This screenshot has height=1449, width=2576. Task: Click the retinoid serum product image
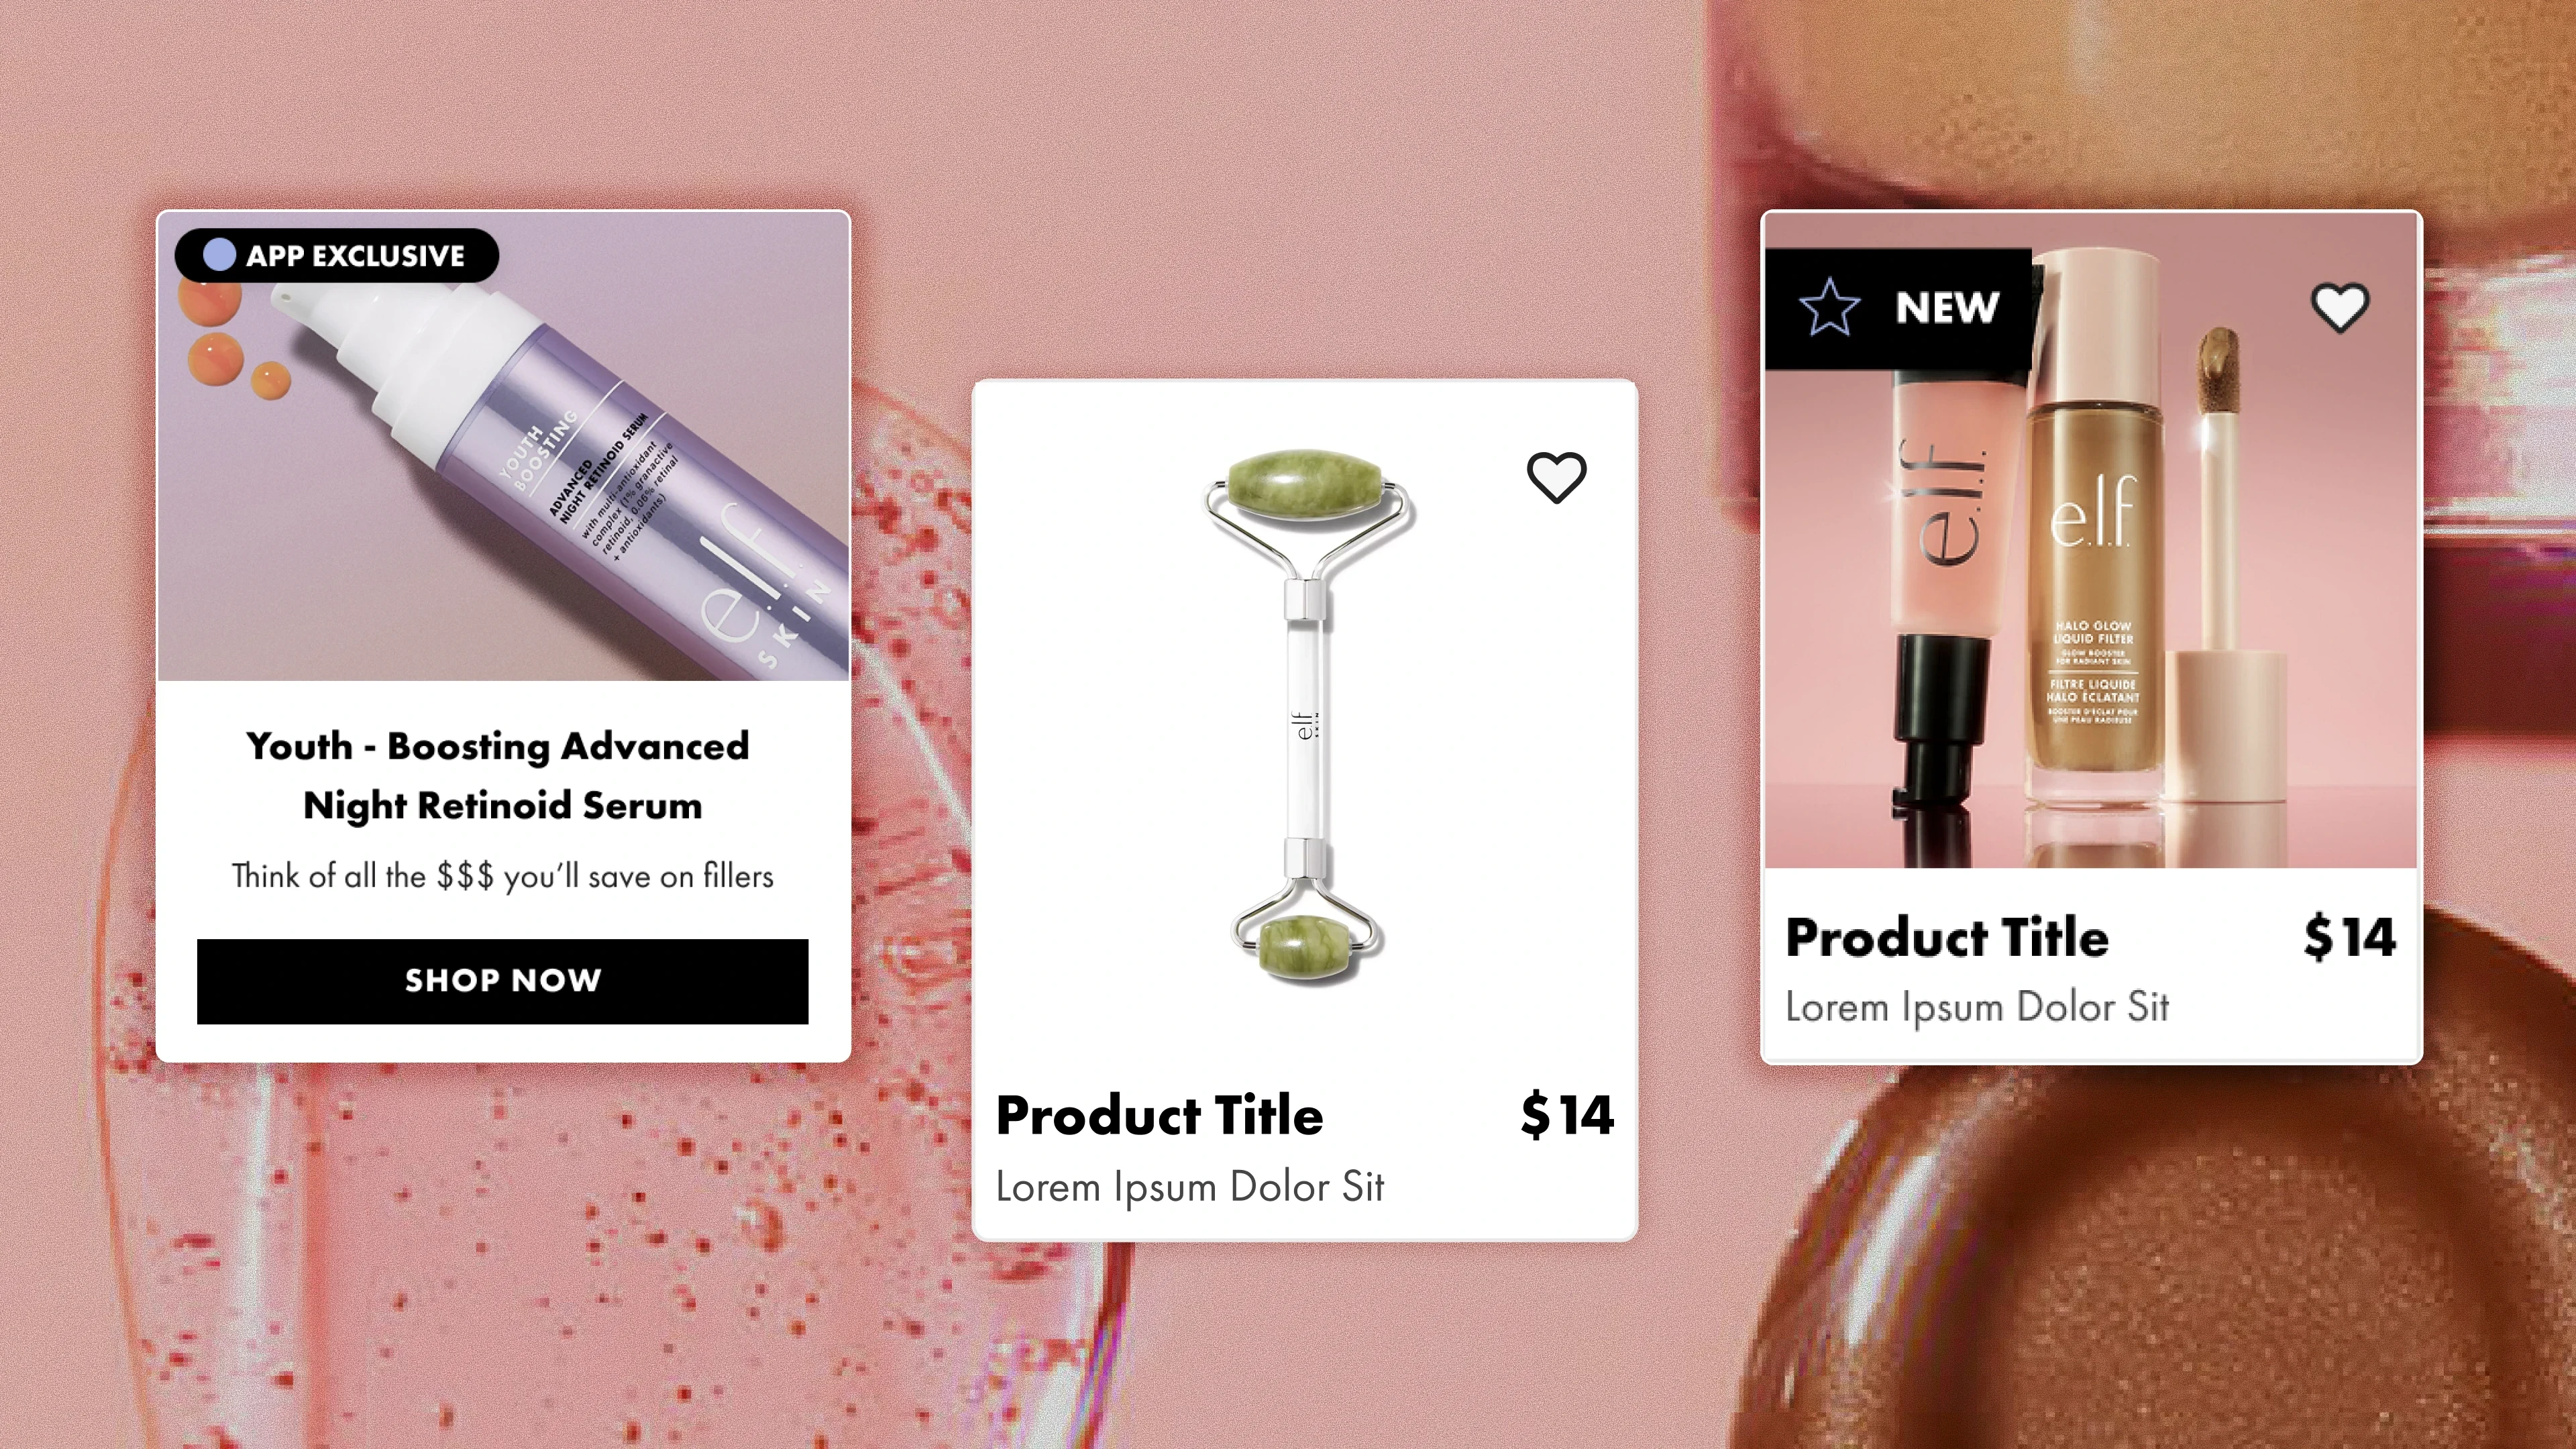503,447
